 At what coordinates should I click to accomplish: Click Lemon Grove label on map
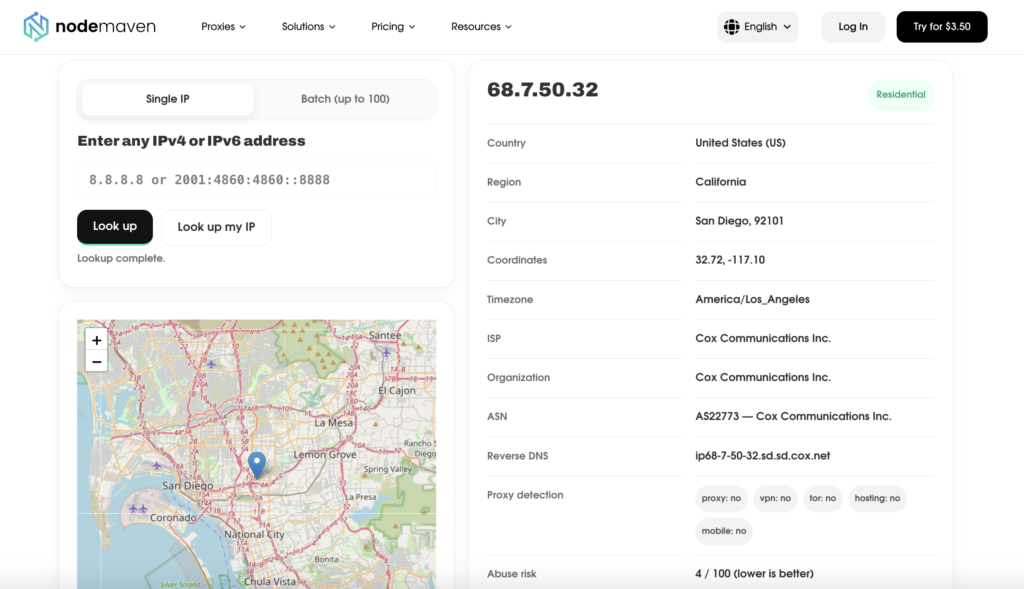point(325,454)
